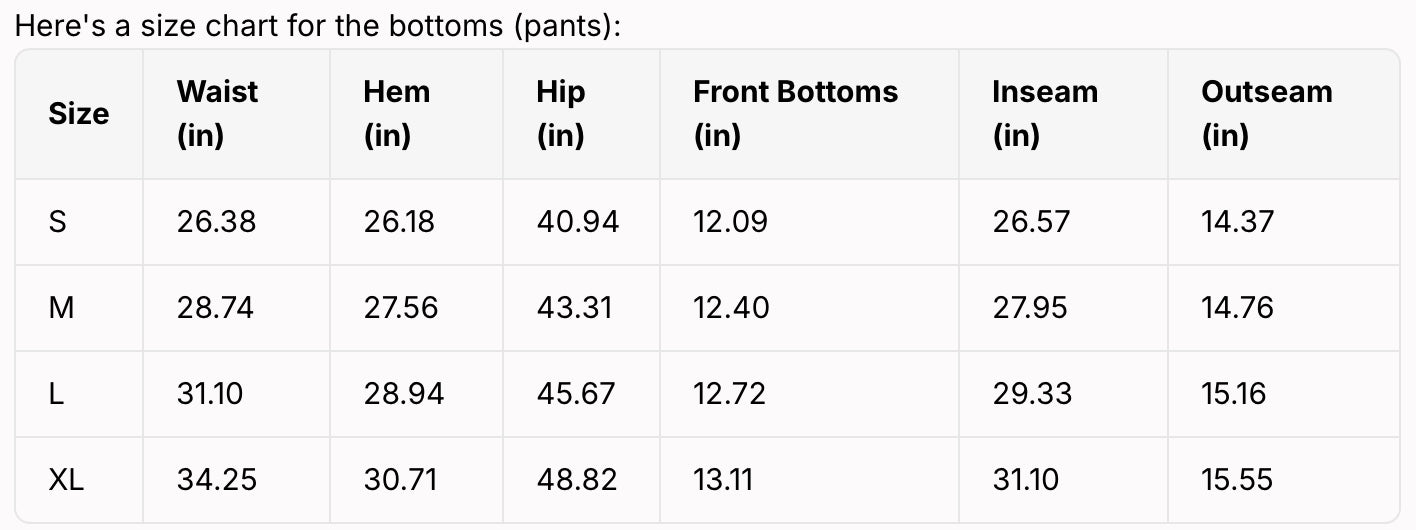This screenshot has width=1416, height=530.
Task: Click the inseam value 29.33
Action: (x=1031, y=393)
